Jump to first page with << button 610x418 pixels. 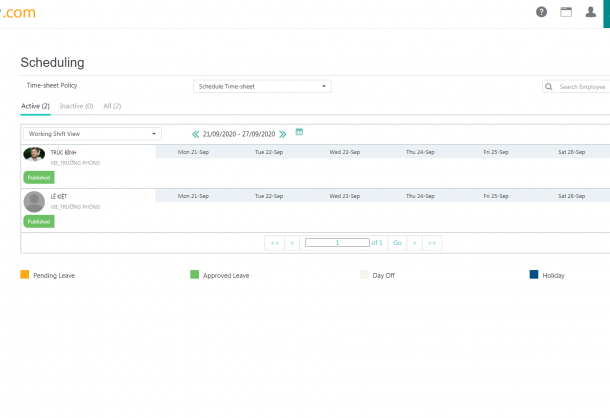(x=274, y=243)
